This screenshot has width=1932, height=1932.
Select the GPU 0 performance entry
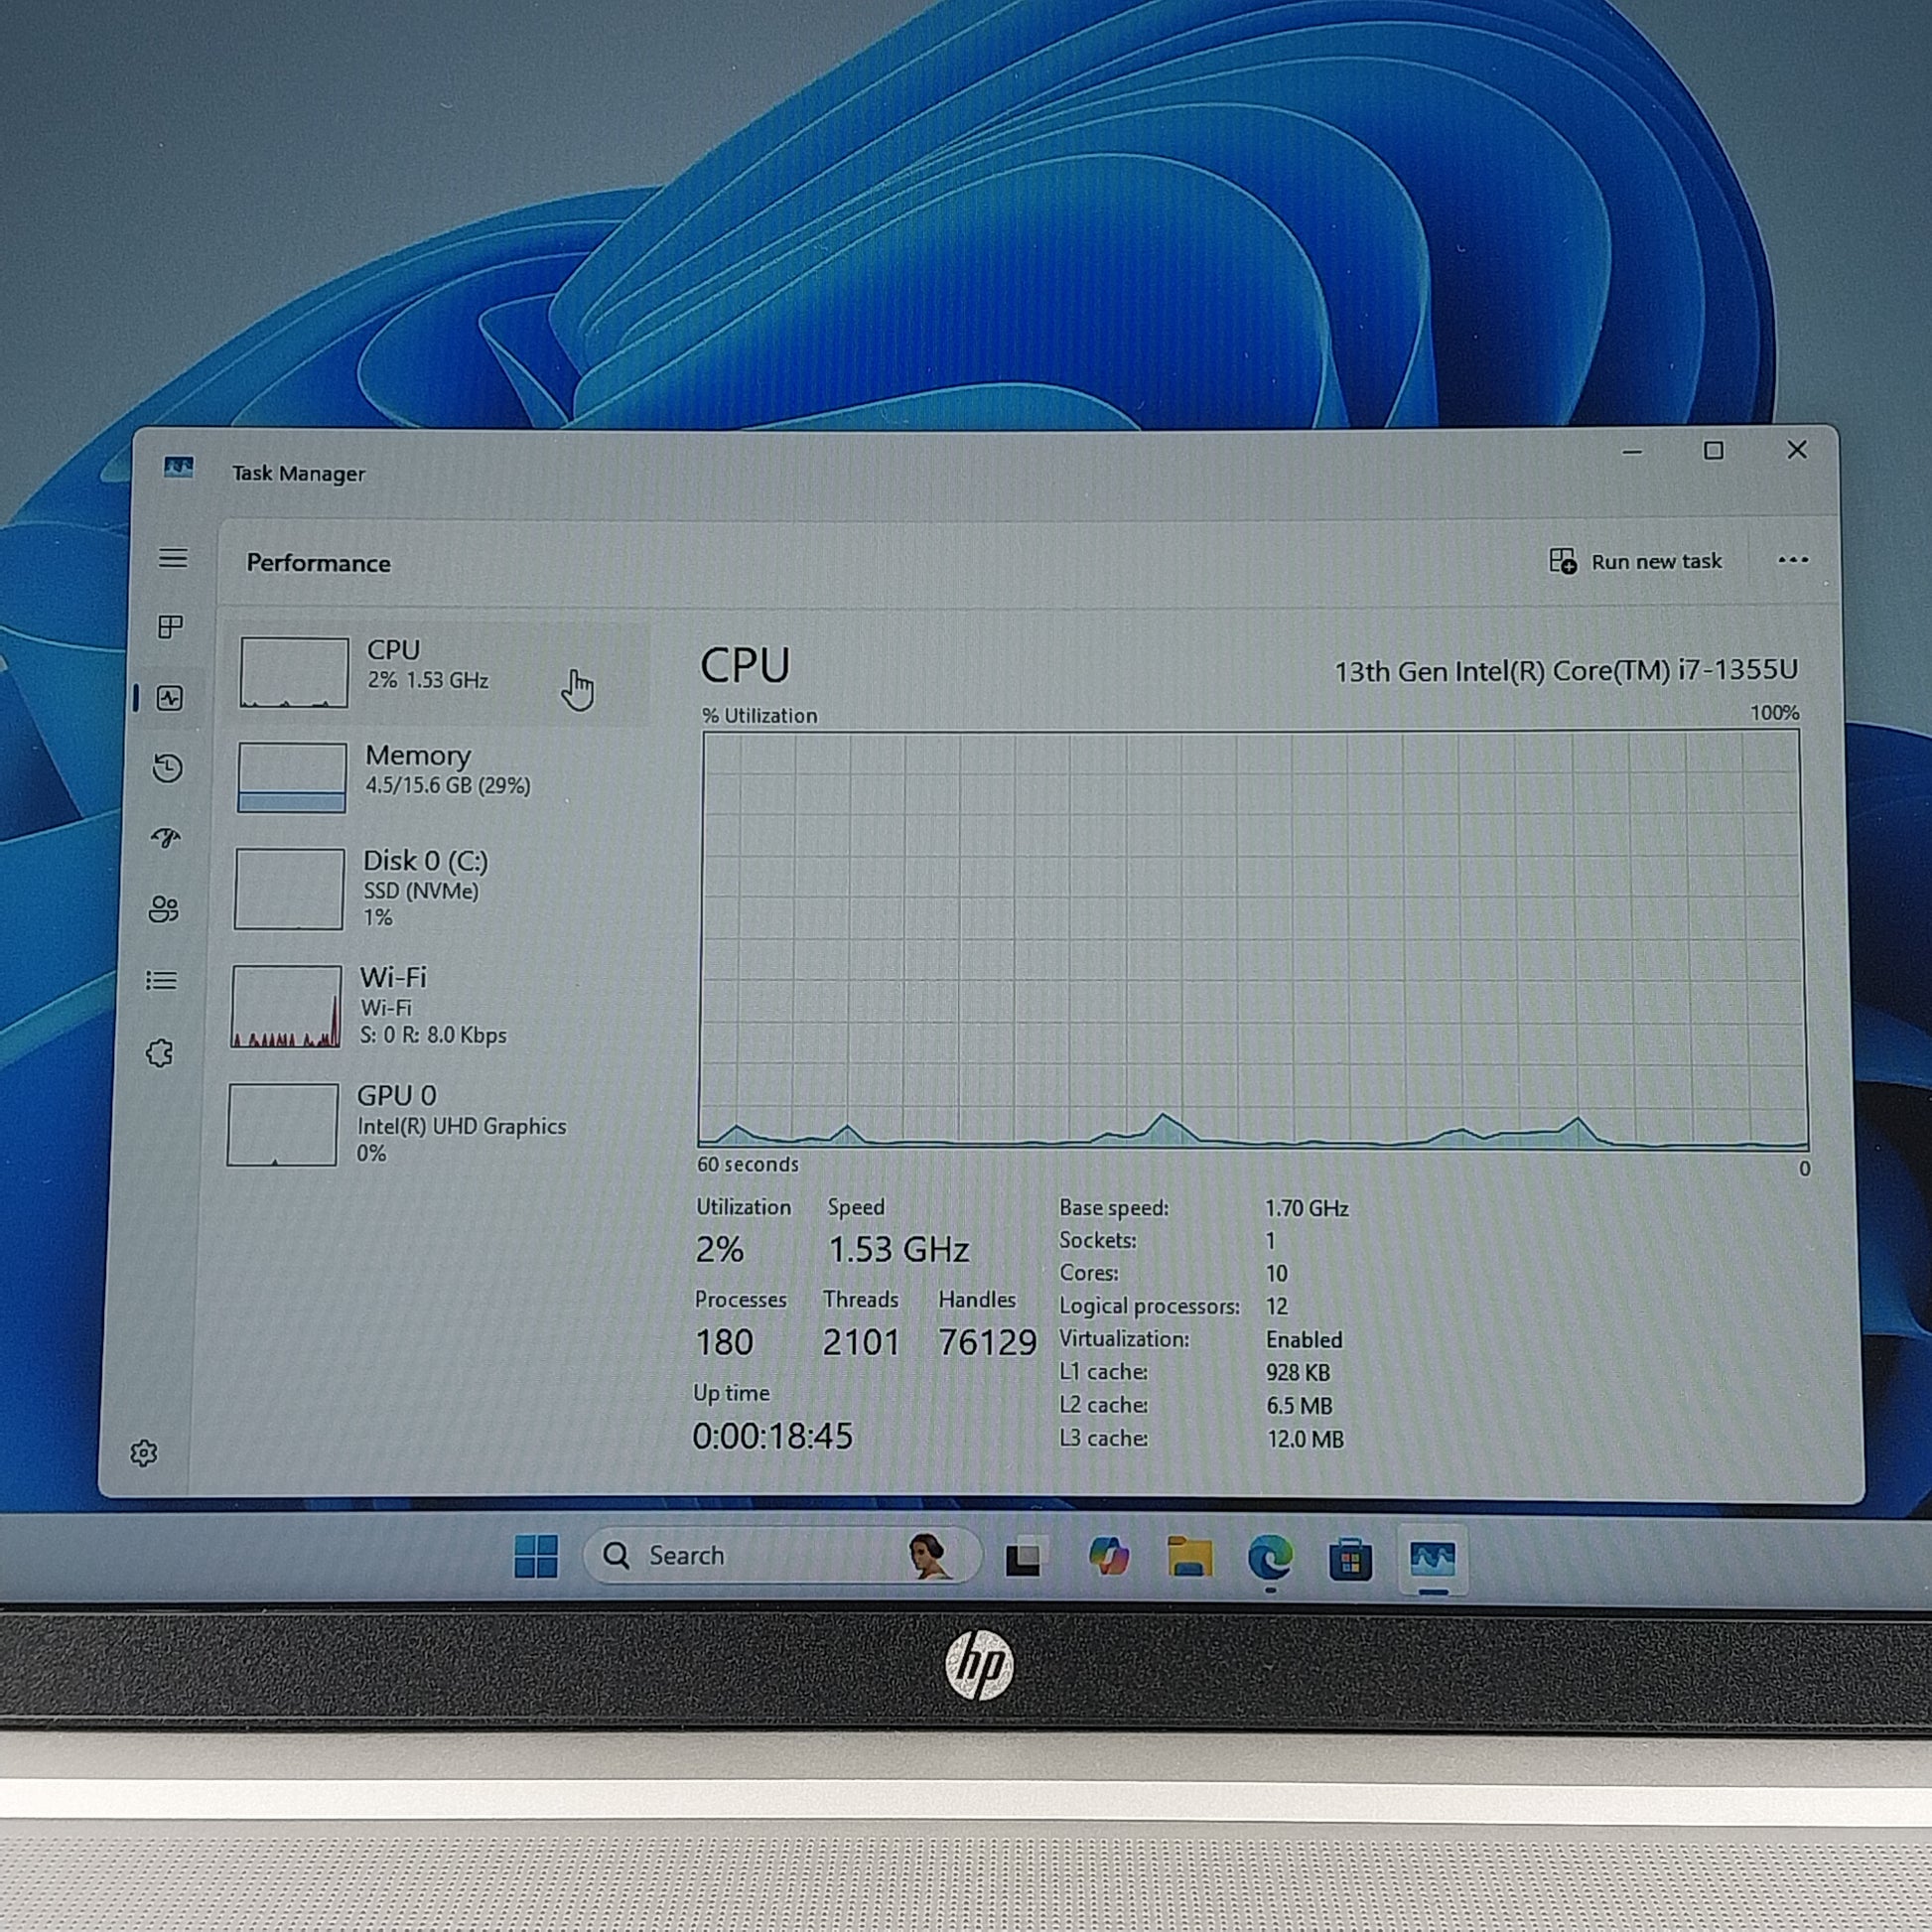coord(426,1124)
